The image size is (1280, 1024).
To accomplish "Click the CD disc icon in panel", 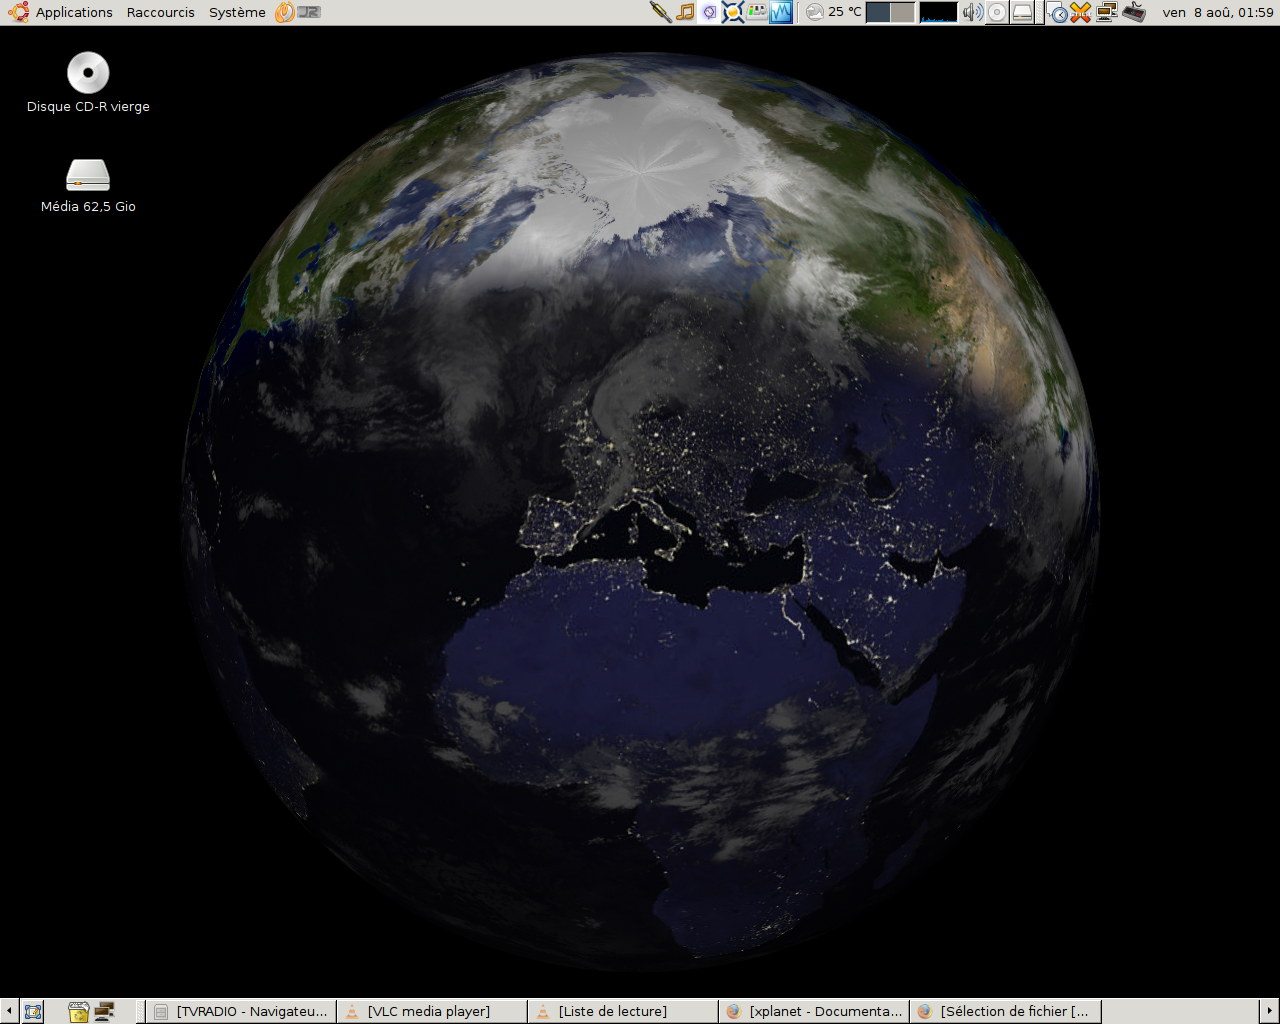I will click(997, 12).
